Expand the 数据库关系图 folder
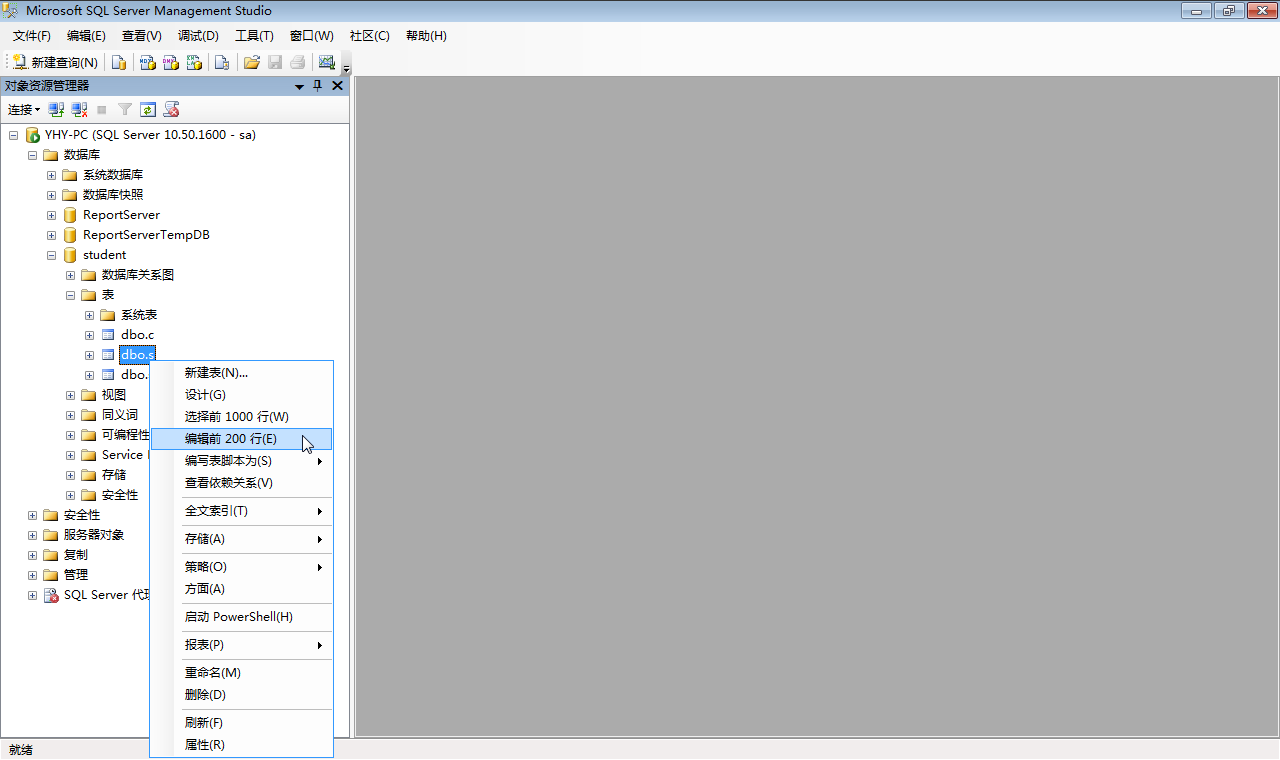Image resolution: width=1280 pixels, height=760 pixels. (x=70, y=275)
